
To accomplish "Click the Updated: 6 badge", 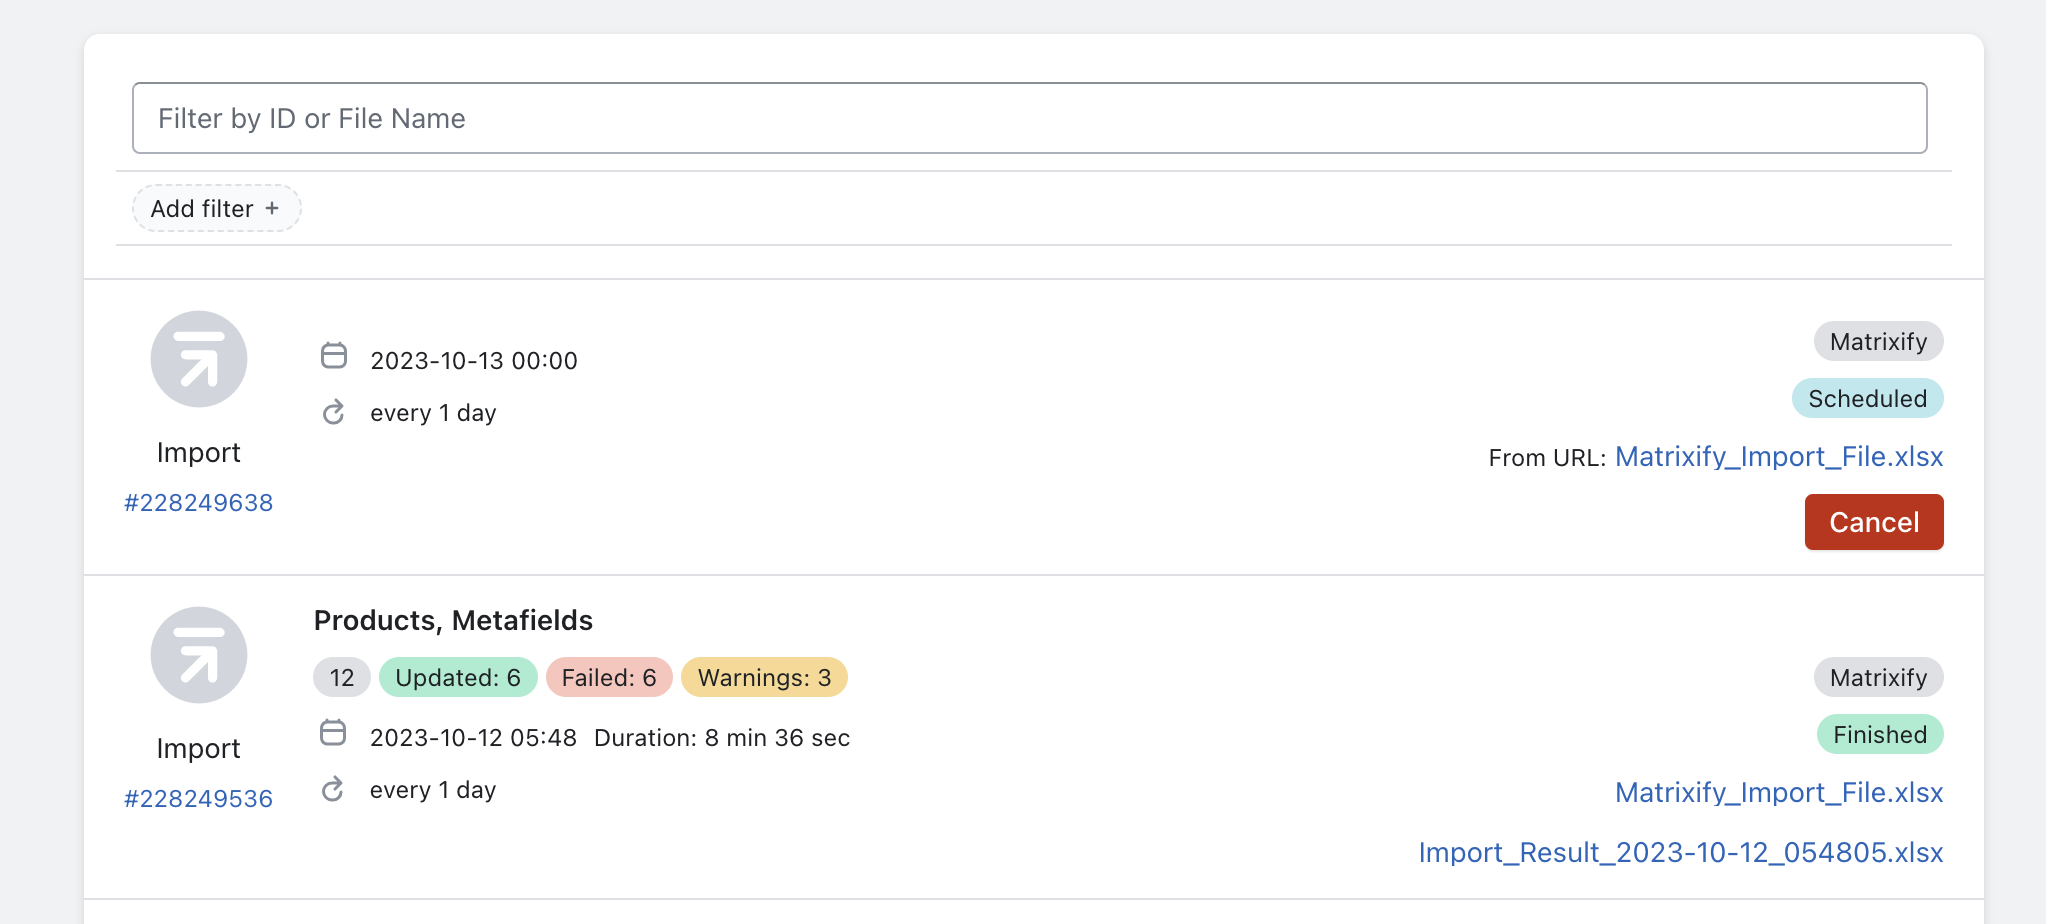I will click(x=458, y=677).
